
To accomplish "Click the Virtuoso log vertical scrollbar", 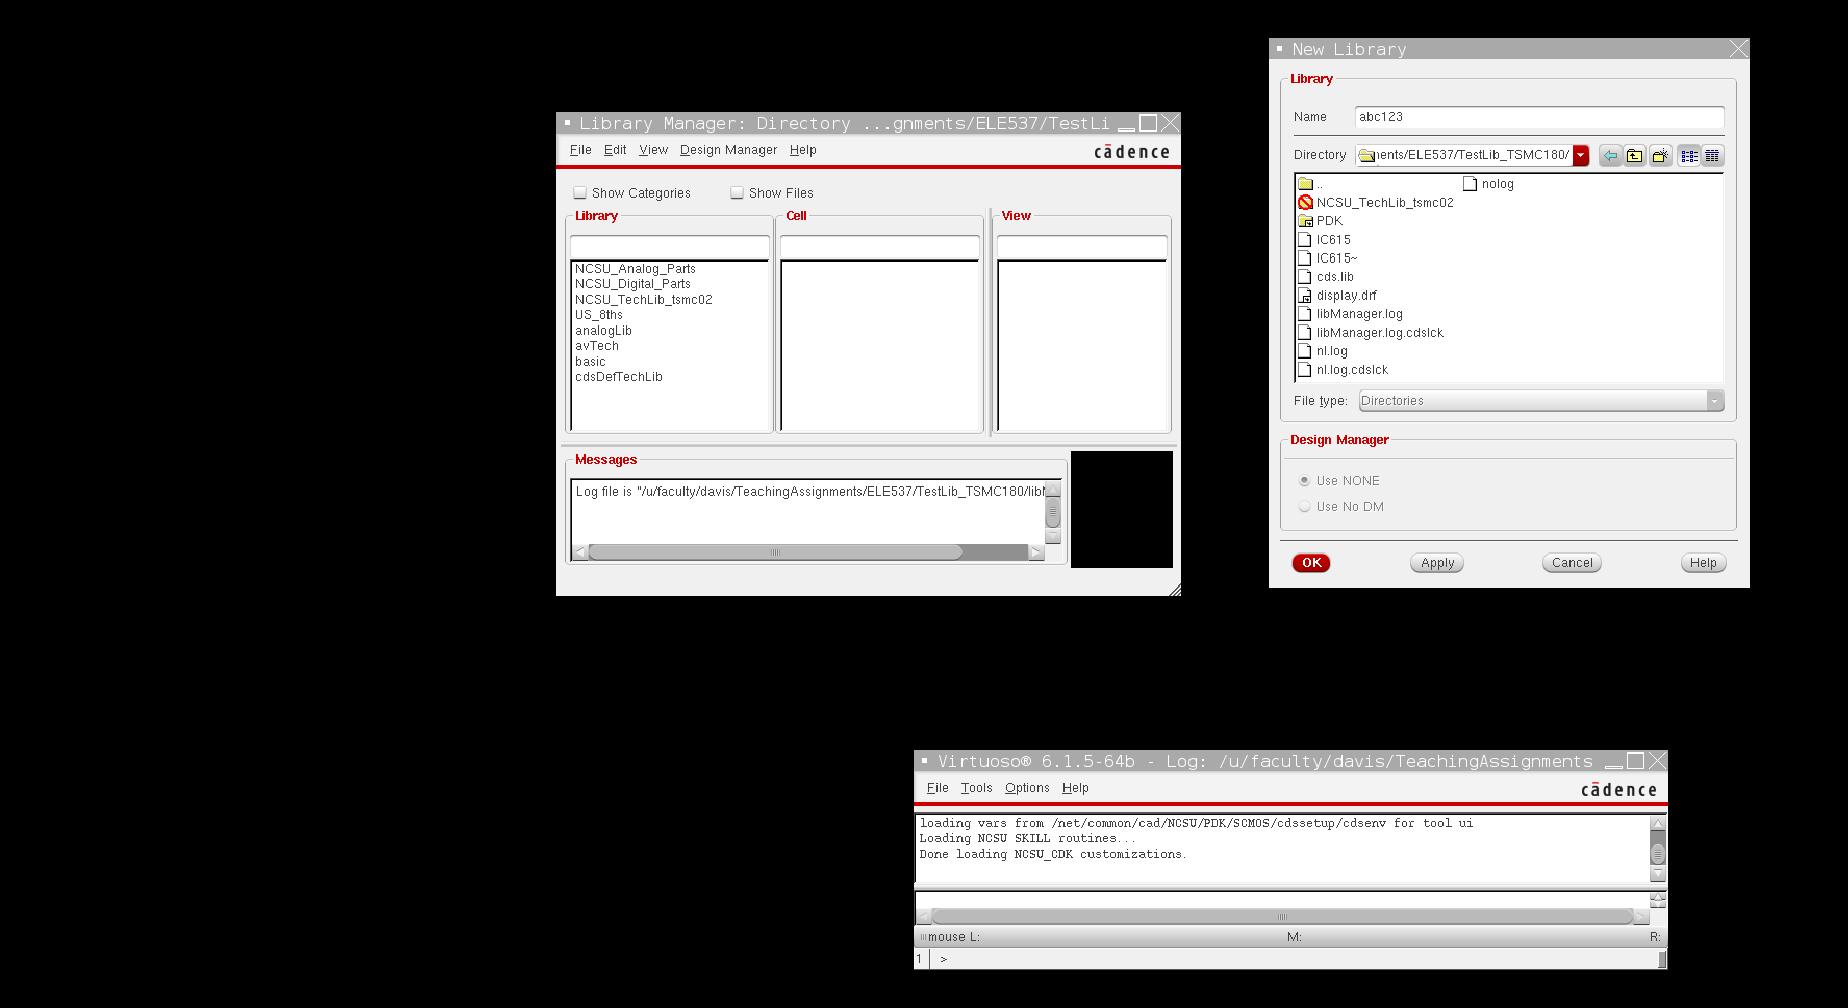I will point(1657,849).
